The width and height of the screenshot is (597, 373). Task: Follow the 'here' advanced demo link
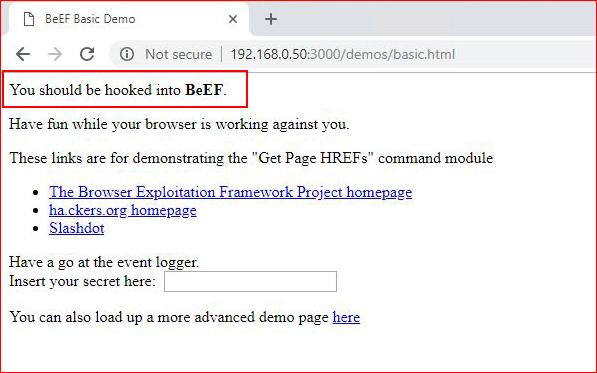pyautogui.click(x=346, y=317)
